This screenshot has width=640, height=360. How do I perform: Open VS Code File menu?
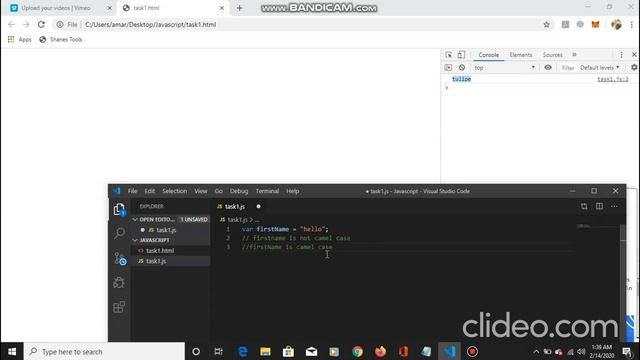tap(133, 191)
